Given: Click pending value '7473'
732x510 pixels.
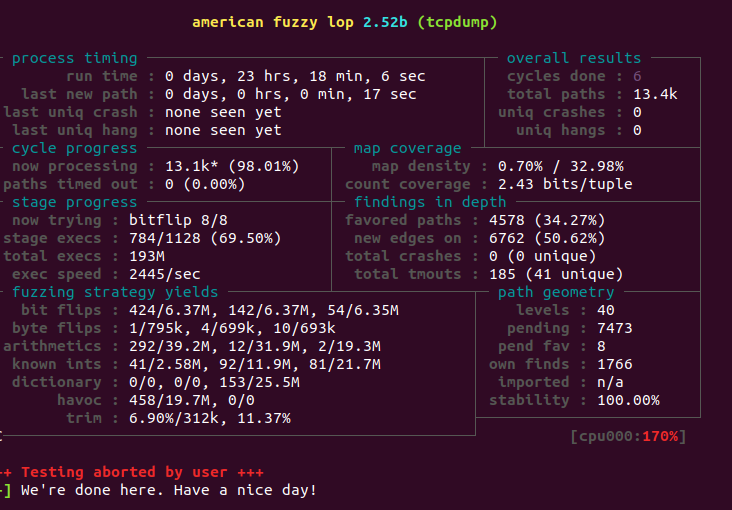Looking at the screenshot, I should (x=614, y=328).
